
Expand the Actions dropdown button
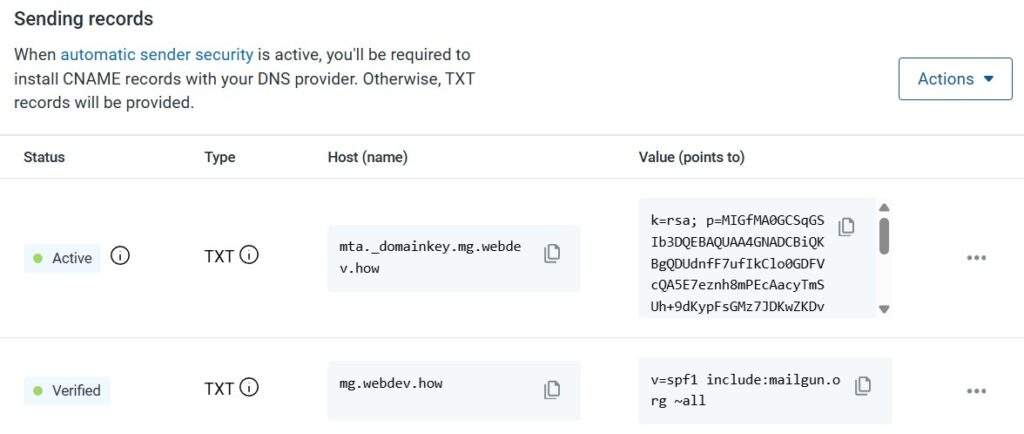[955, 79]
